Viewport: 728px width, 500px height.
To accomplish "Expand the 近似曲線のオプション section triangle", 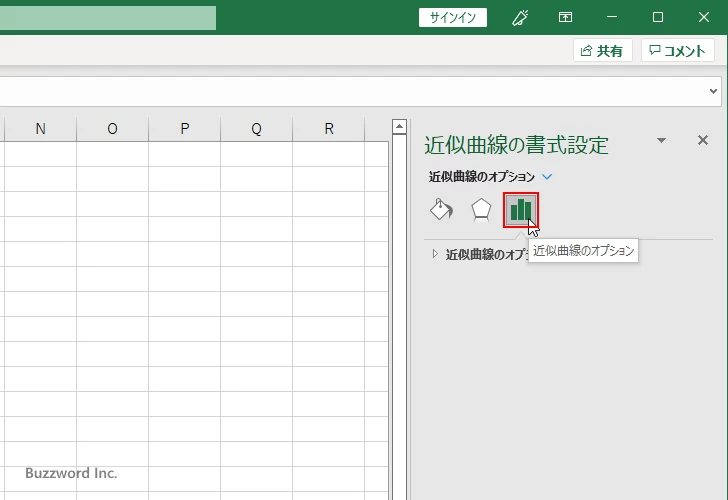I will click(435, 254).
